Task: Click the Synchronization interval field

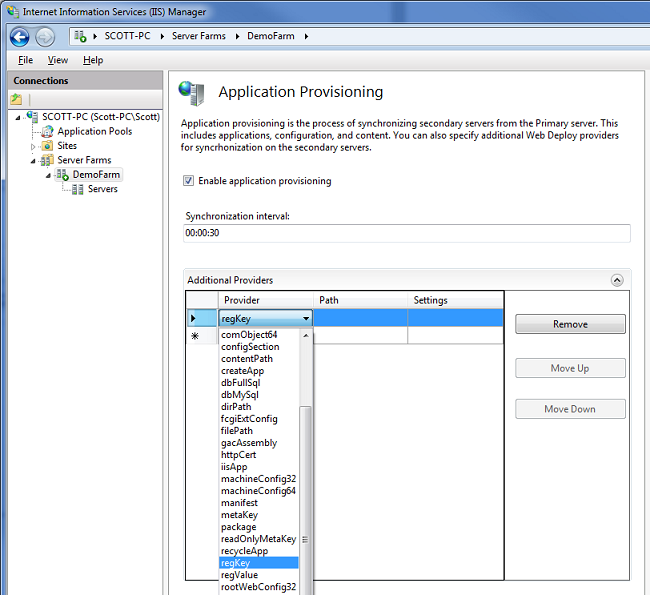Action: click(407, 233)
